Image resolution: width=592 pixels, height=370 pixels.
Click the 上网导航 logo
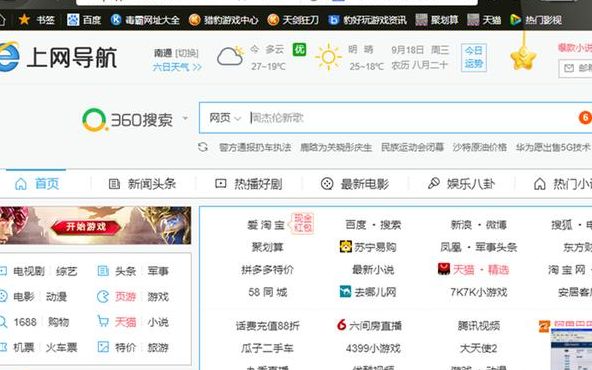(x=58, y=58)
